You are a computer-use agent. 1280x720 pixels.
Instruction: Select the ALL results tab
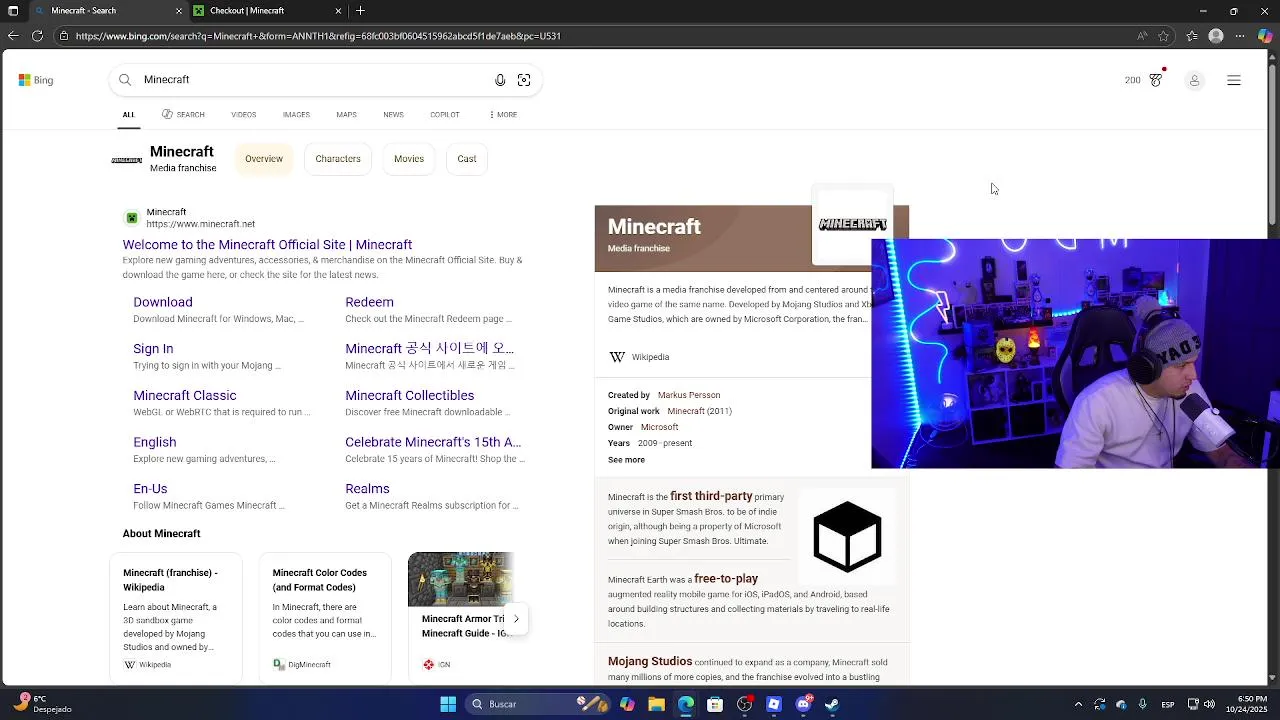pos(129,115)
